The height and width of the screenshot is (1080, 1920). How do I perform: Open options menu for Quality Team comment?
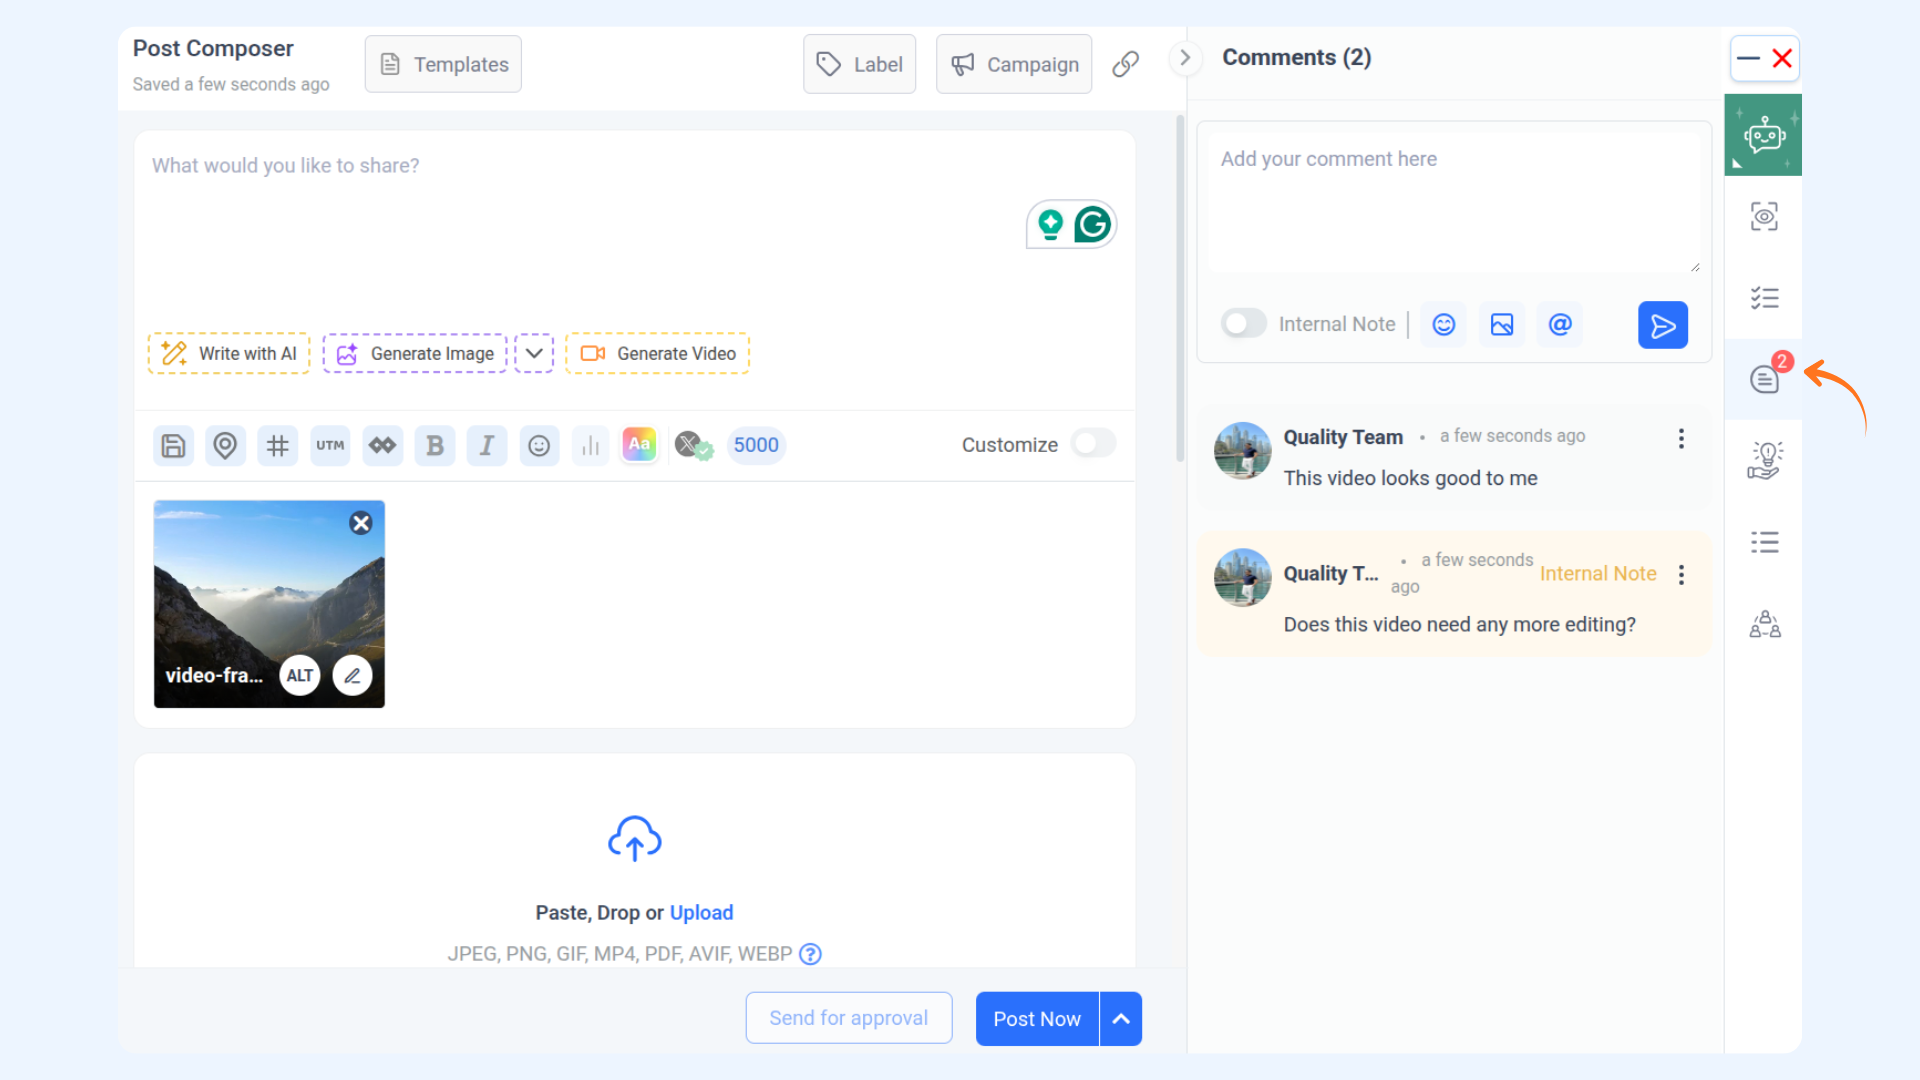click(1681, 438)
